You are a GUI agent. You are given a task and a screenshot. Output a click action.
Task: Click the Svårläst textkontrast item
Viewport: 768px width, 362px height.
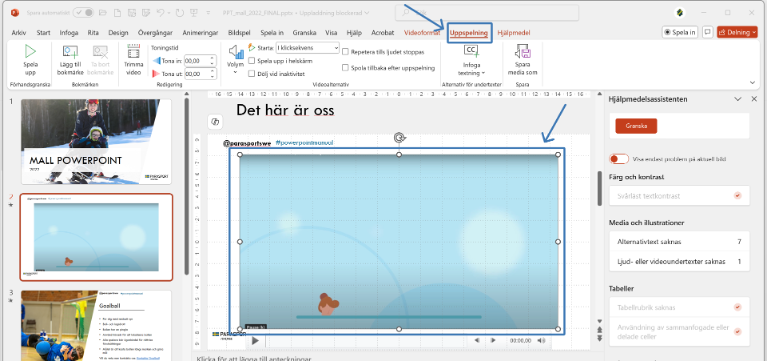[x=679, y=195]
